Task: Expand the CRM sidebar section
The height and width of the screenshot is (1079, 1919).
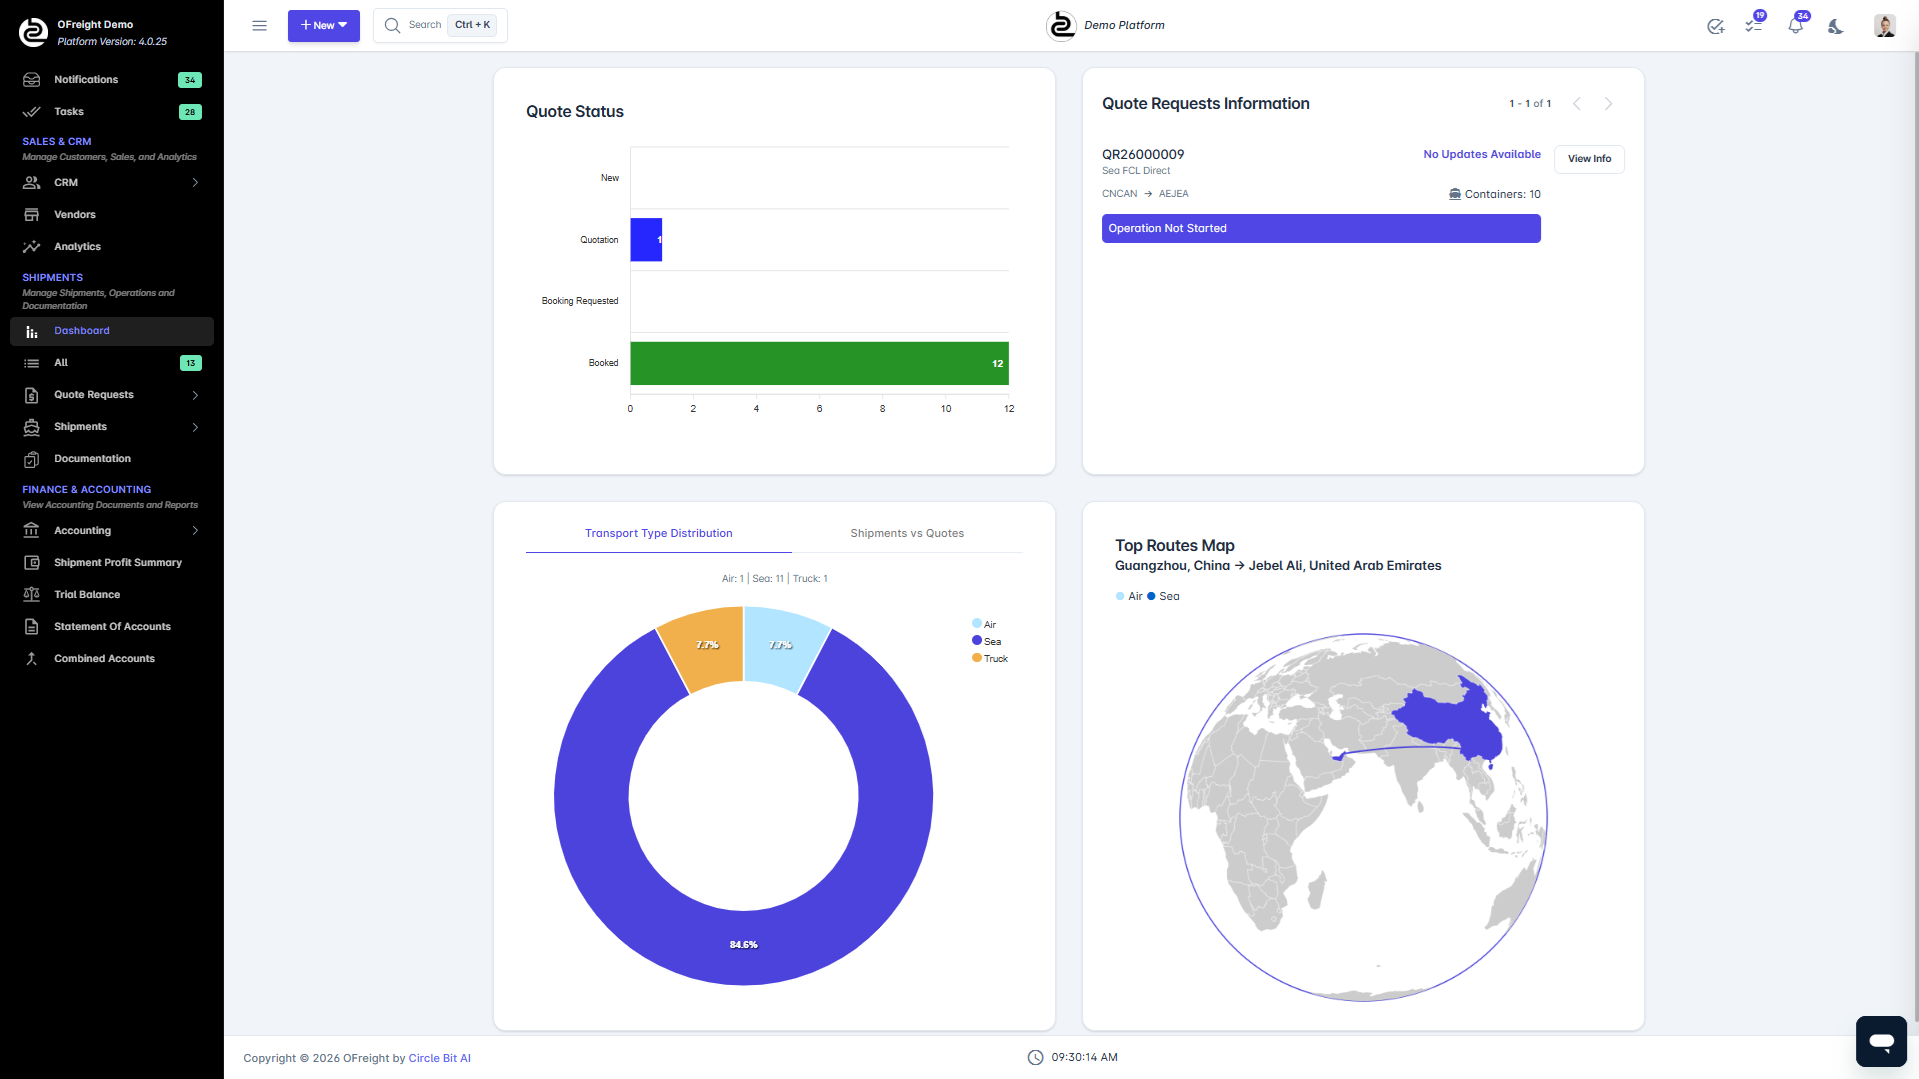Action: coord(66,182)
